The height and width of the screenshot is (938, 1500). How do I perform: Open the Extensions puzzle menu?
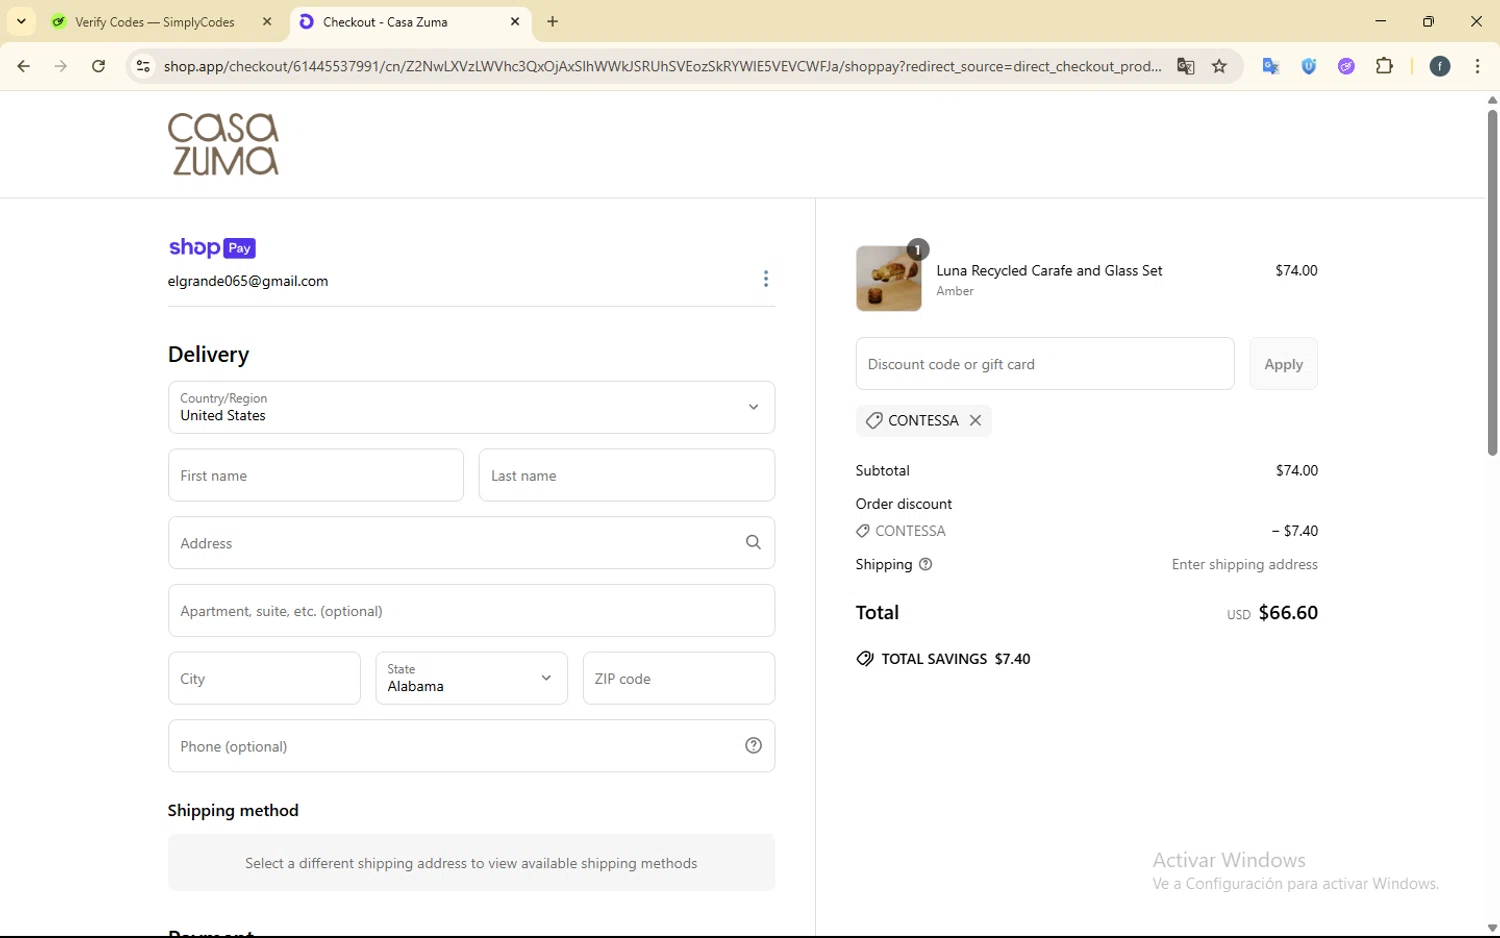[x=1385, y=66]
